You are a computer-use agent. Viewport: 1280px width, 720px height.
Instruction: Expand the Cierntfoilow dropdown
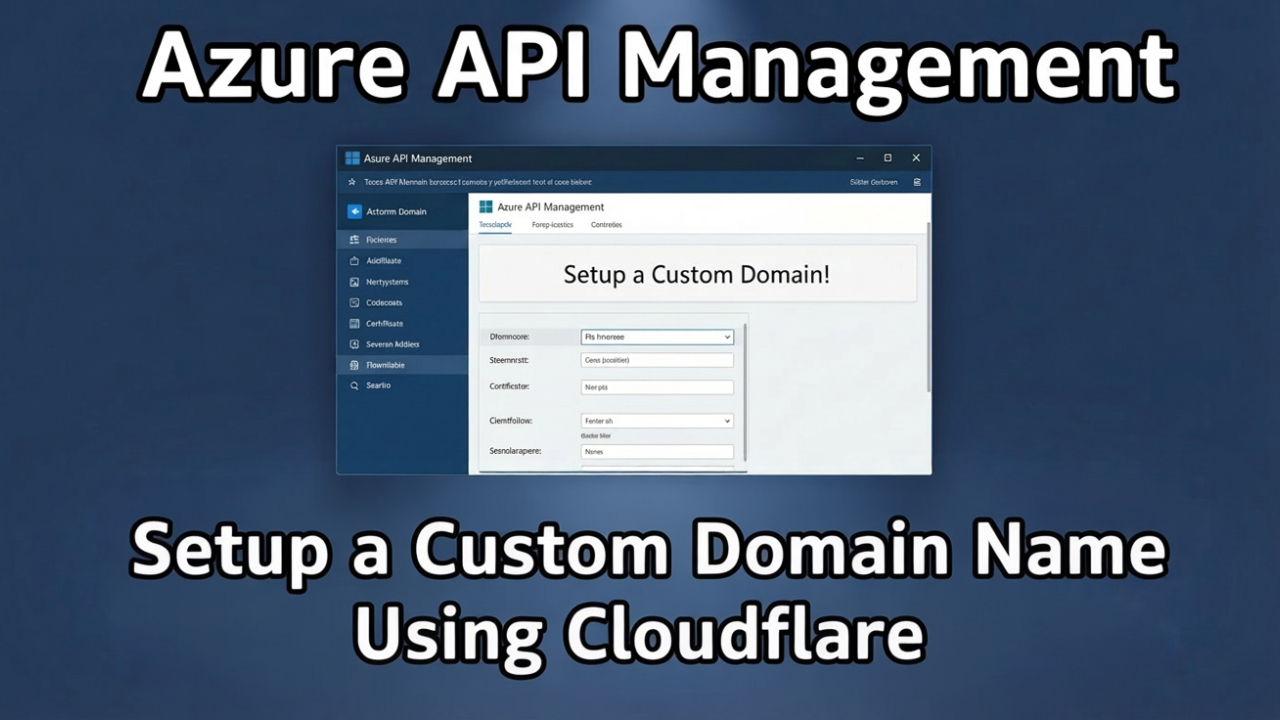point(656,420)
